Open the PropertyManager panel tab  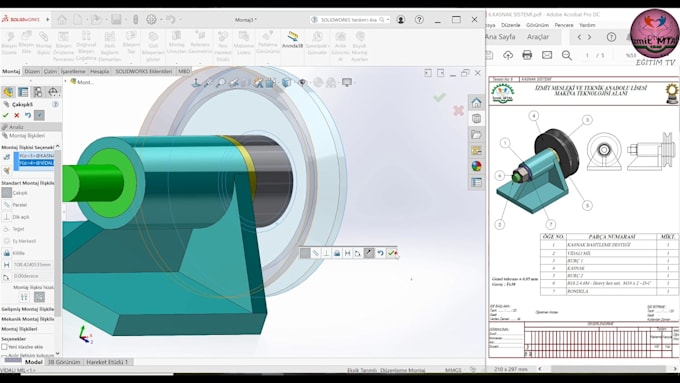pos(23,92)
